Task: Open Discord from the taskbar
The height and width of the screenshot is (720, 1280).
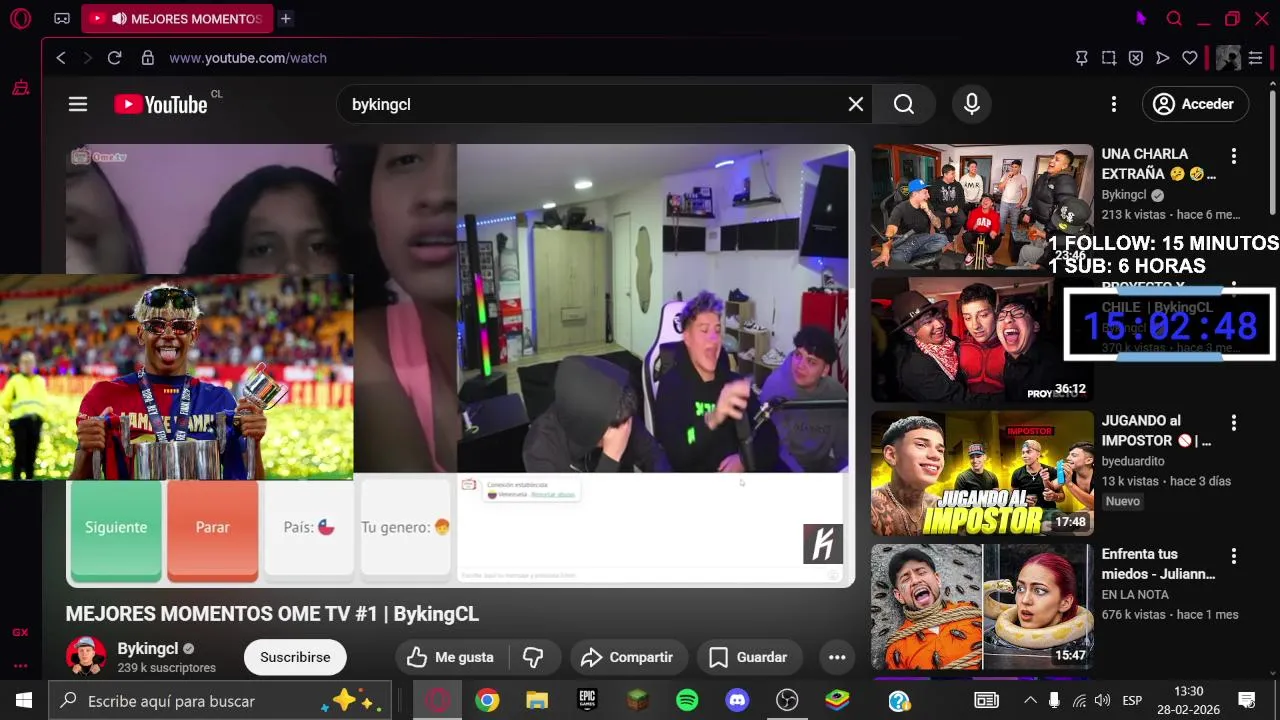Action: pyautogui.click(x=737, y=701)
